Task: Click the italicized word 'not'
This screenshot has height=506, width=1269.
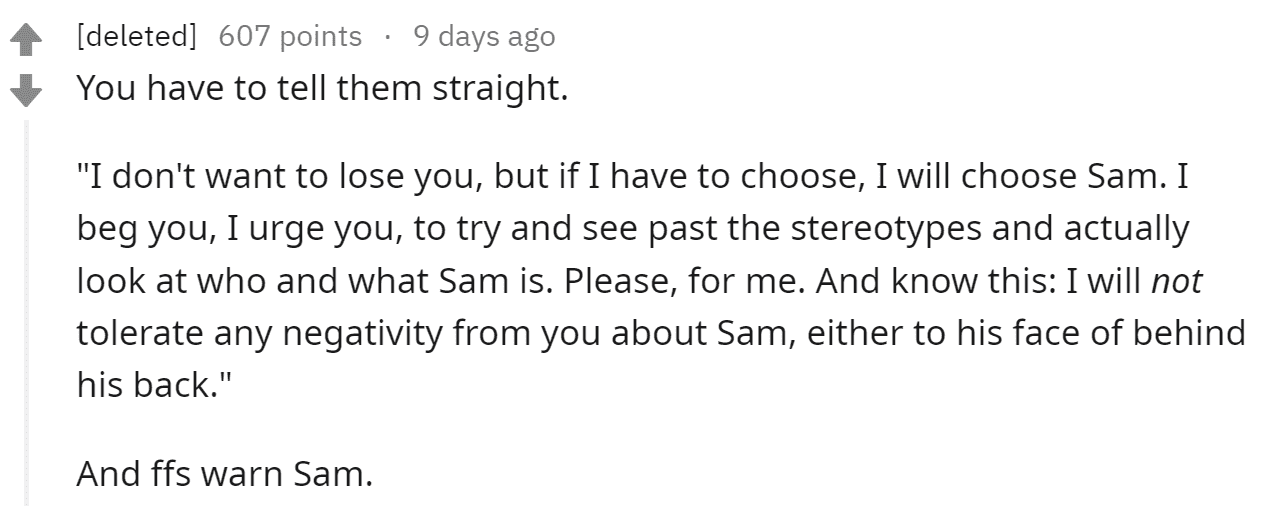Action: coord(1176,282)
